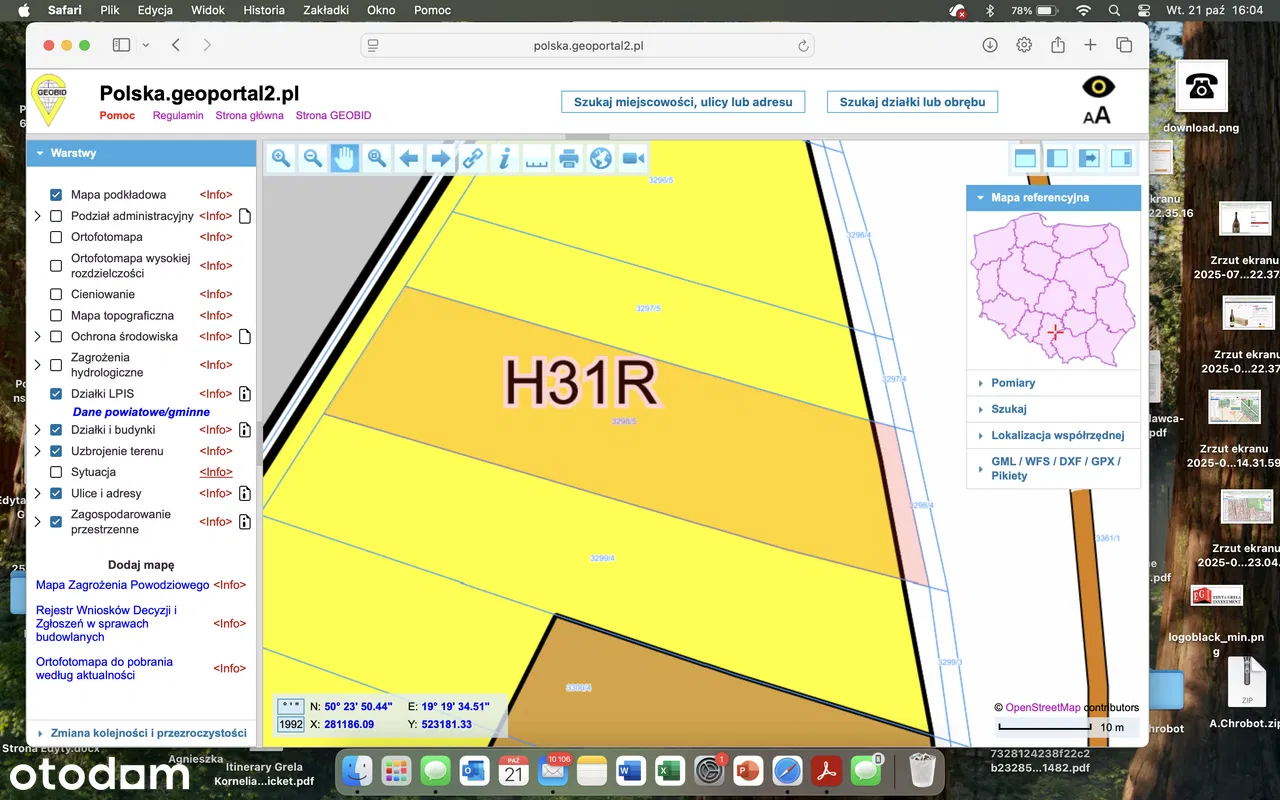This screenshot has width=1280, height=800.
Task: Expand the Podział administracyjny layer tree
Action: (x=38, y=216)
